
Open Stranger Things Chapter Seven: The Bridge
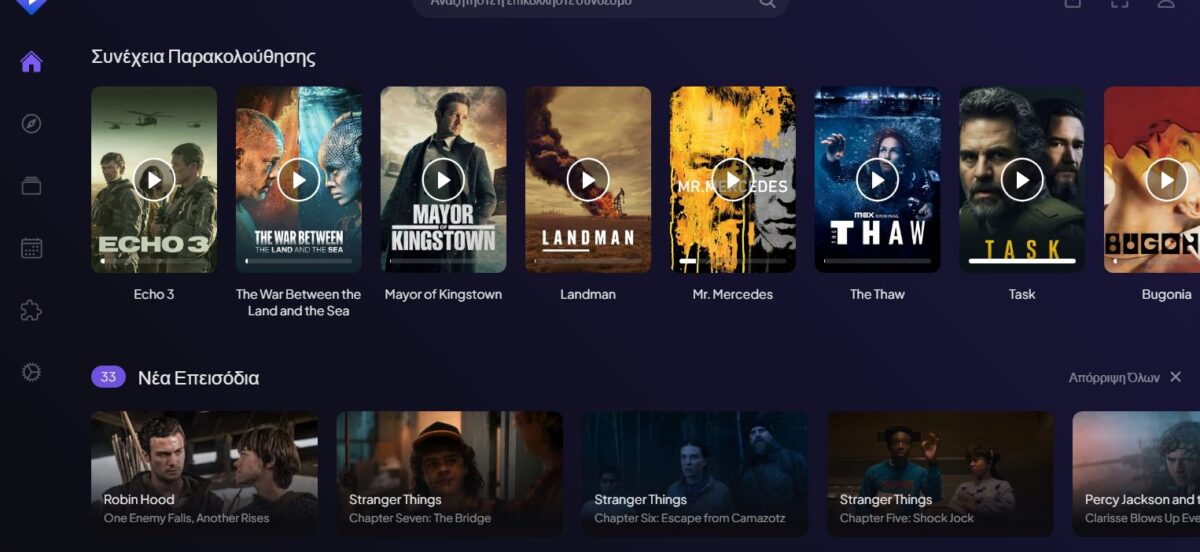(449, 474)
